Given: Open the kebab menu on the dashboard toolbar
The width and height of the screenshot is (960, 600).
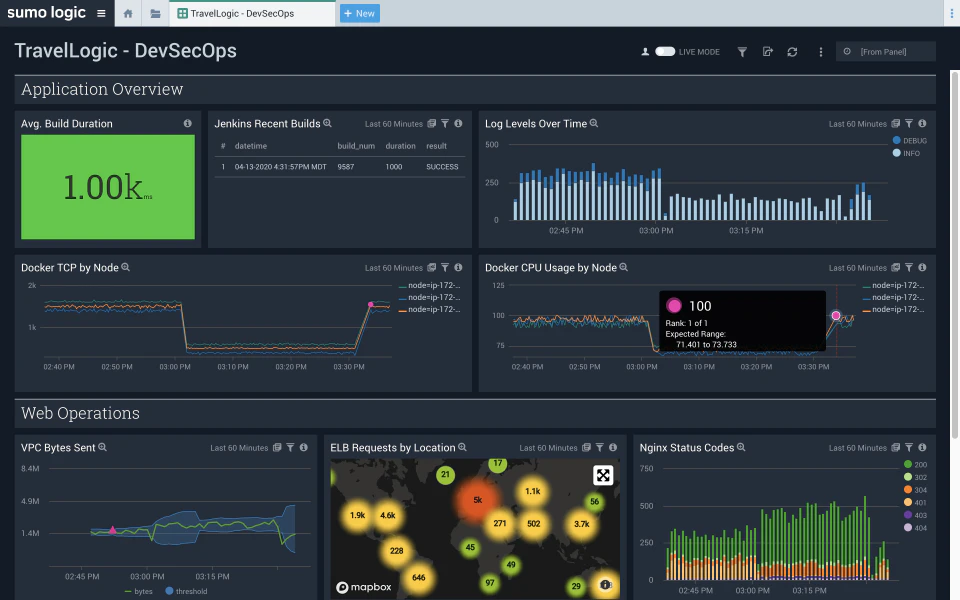Looking at the screenshot, I should tap(821, 51).
